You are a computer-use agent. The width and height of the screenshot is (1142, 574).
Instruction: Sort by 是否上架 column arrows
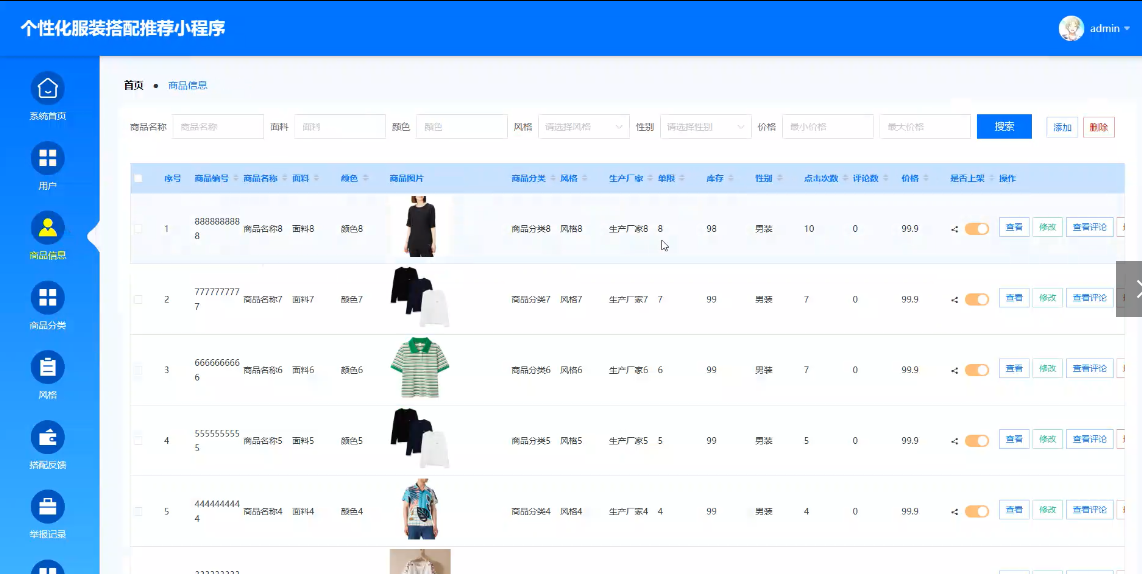tap(992, 178)
